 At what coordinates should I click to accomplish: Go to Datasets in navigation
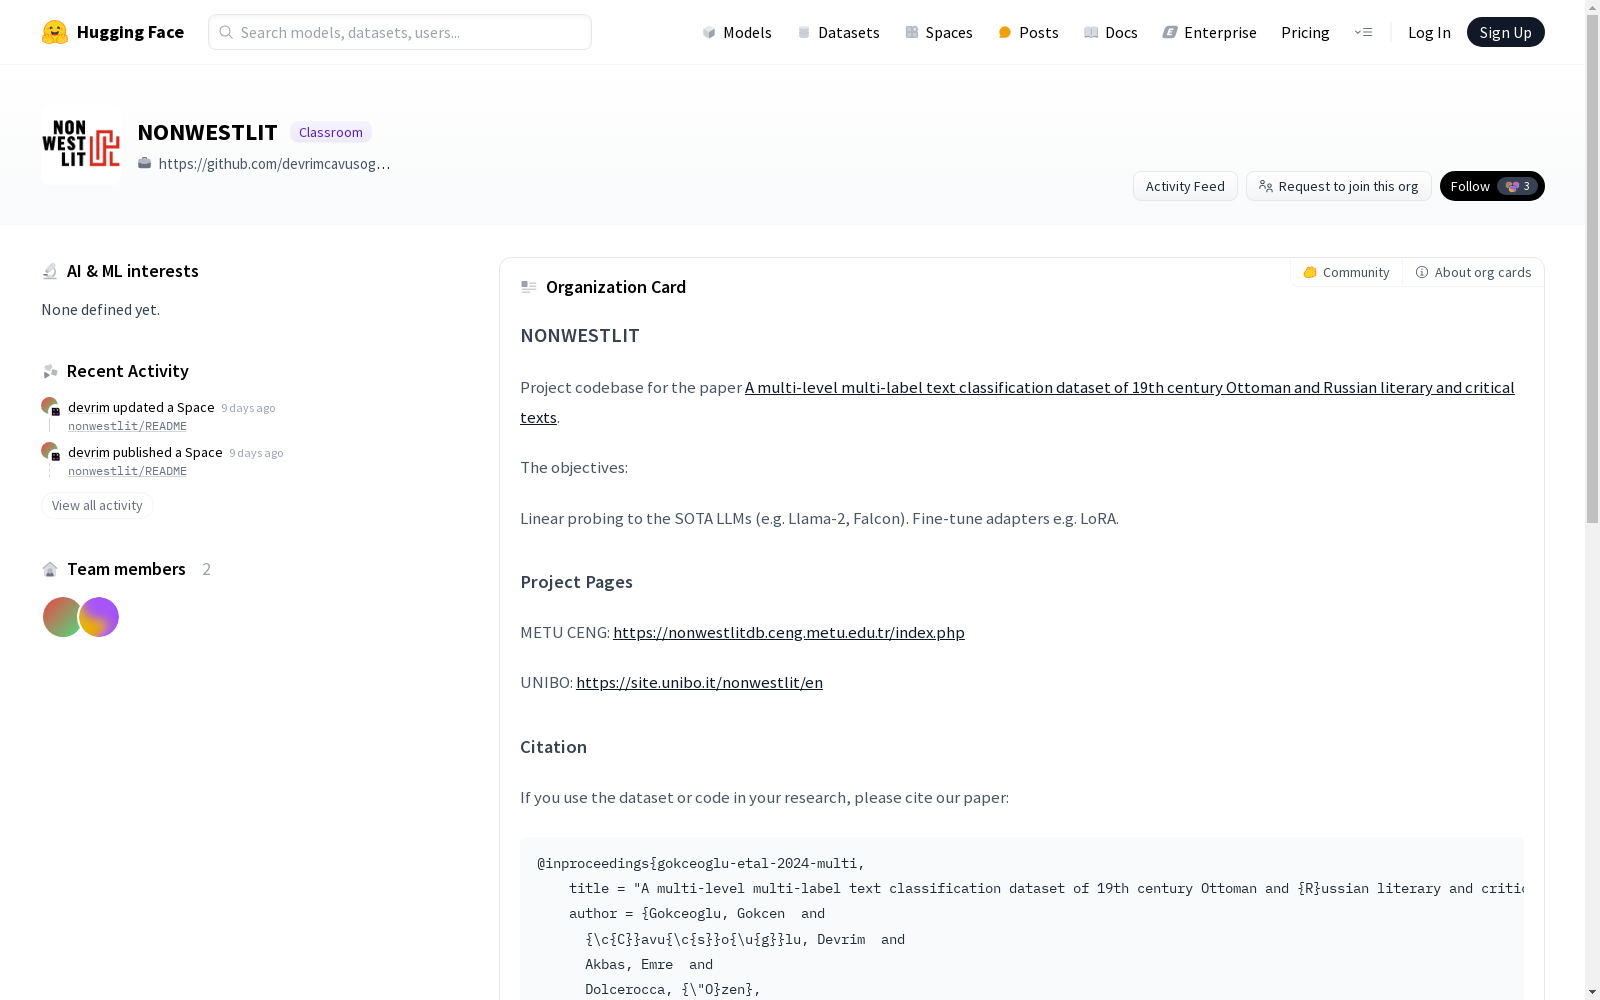pos(838,32)
